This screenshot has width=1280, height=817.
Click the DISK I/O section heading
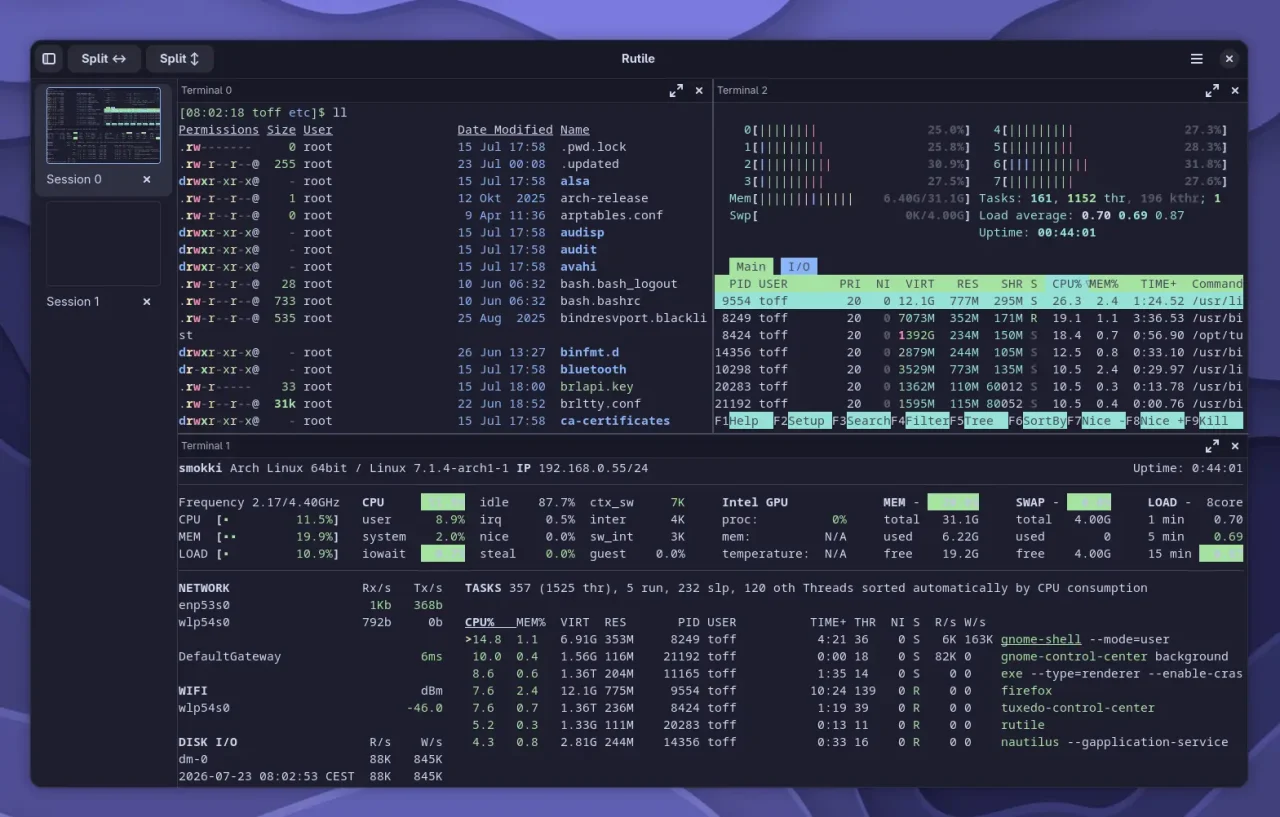pyautogui.click(x=208, y=742)
